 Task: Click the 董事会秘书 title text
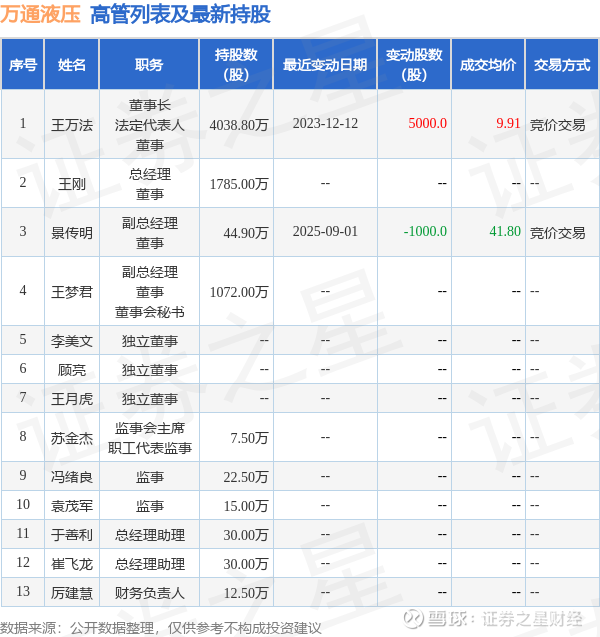coord(149,312)
